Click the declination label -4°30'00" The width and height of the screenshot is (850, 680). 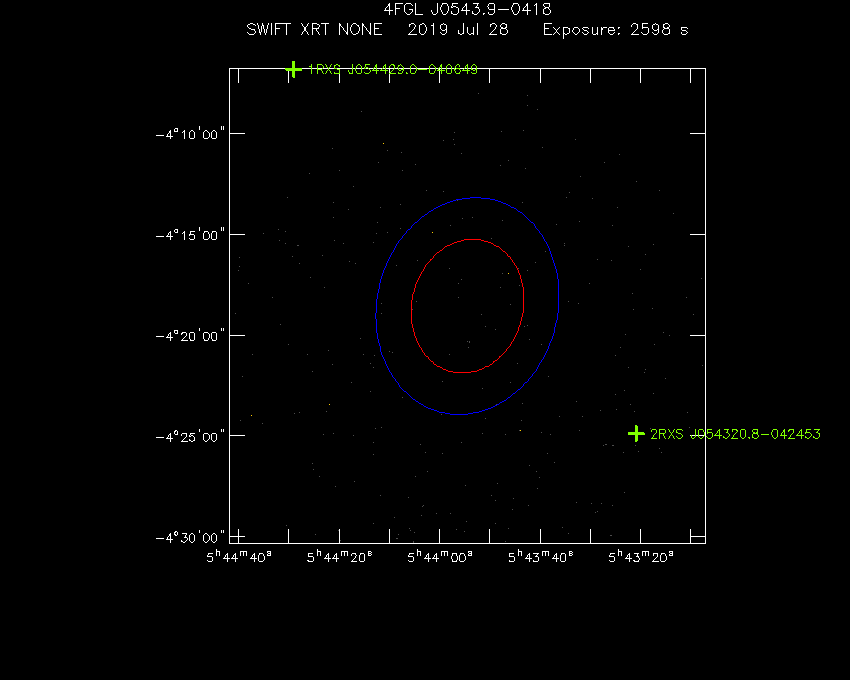[x=190, y=537]
